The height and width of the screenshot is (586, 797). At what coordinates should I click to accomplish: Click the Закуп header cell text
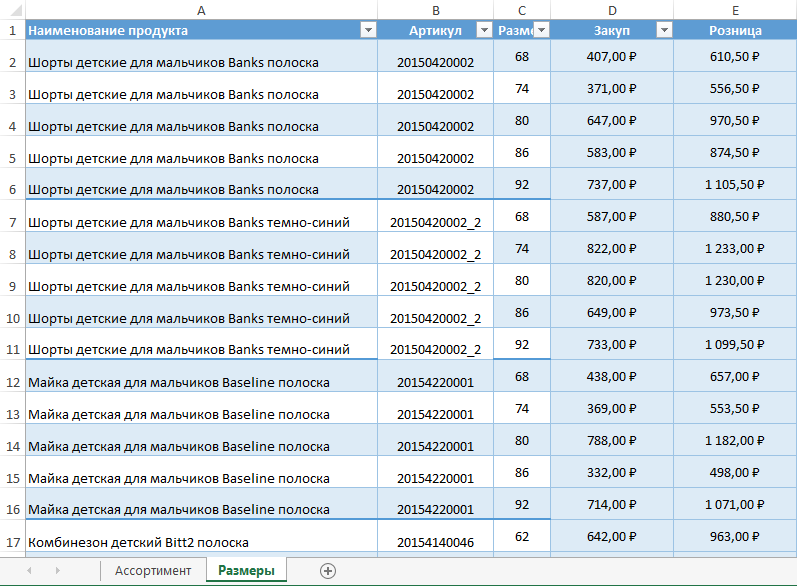coord(612,30)
